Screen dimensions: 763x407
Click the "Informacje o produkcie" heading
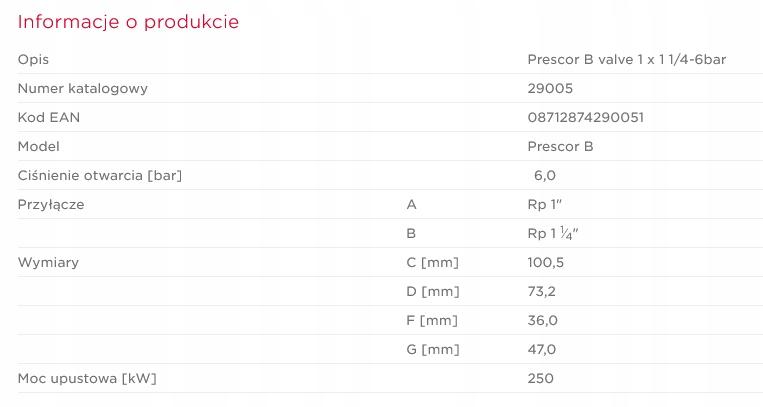click(128, 21)
